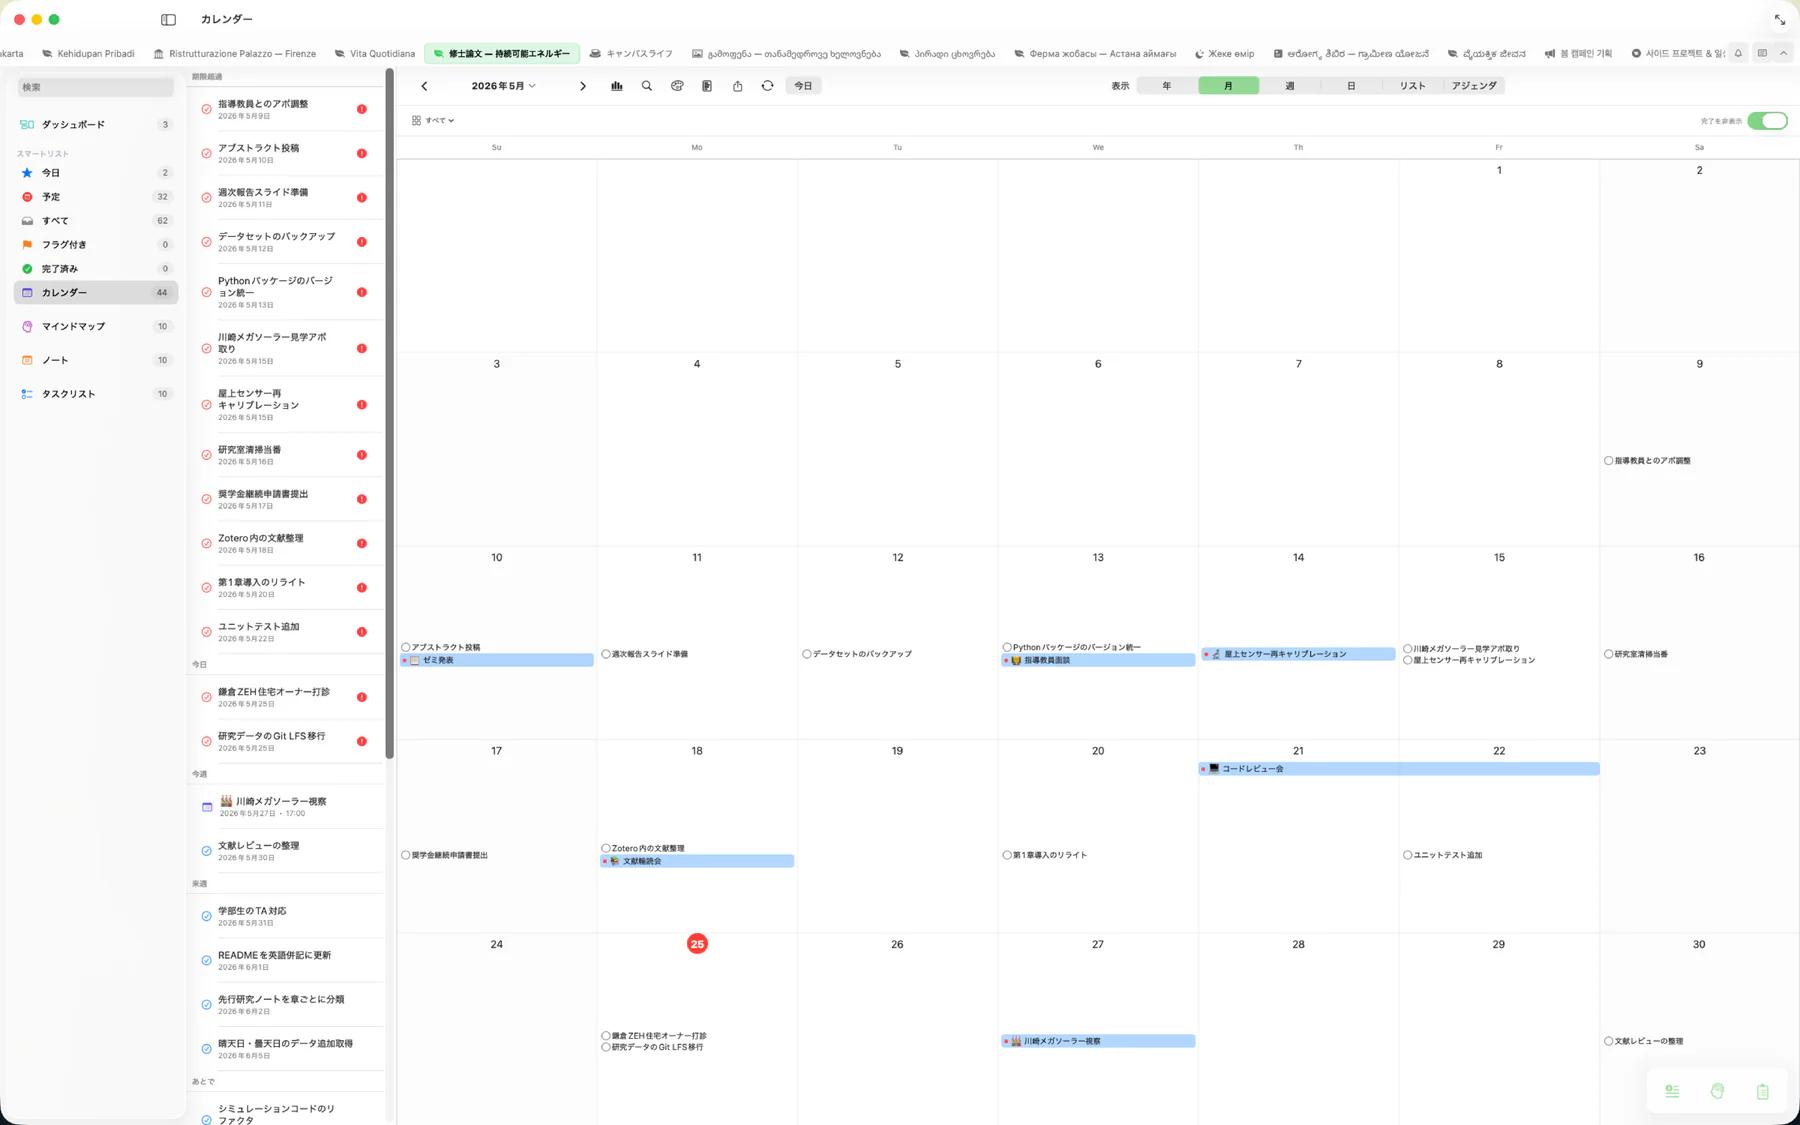The width and height of the screenshot is (1800, 1125).
Task: Open the Kehidupan Pribadi tab
Action: click(x=88, y=54)
